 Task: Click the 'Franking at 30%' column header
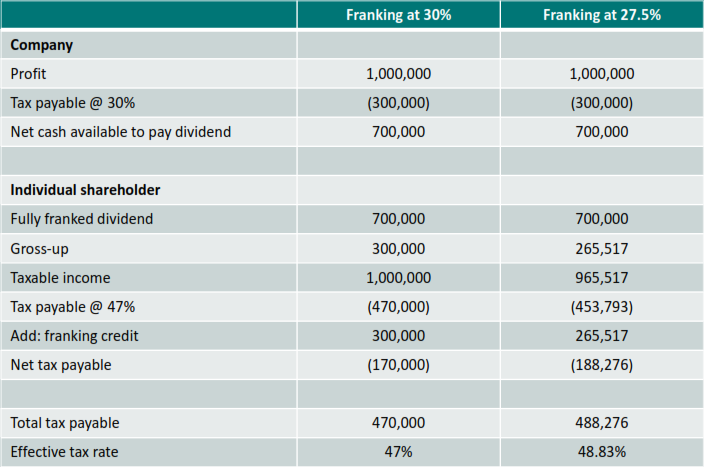tap(398, 15)
